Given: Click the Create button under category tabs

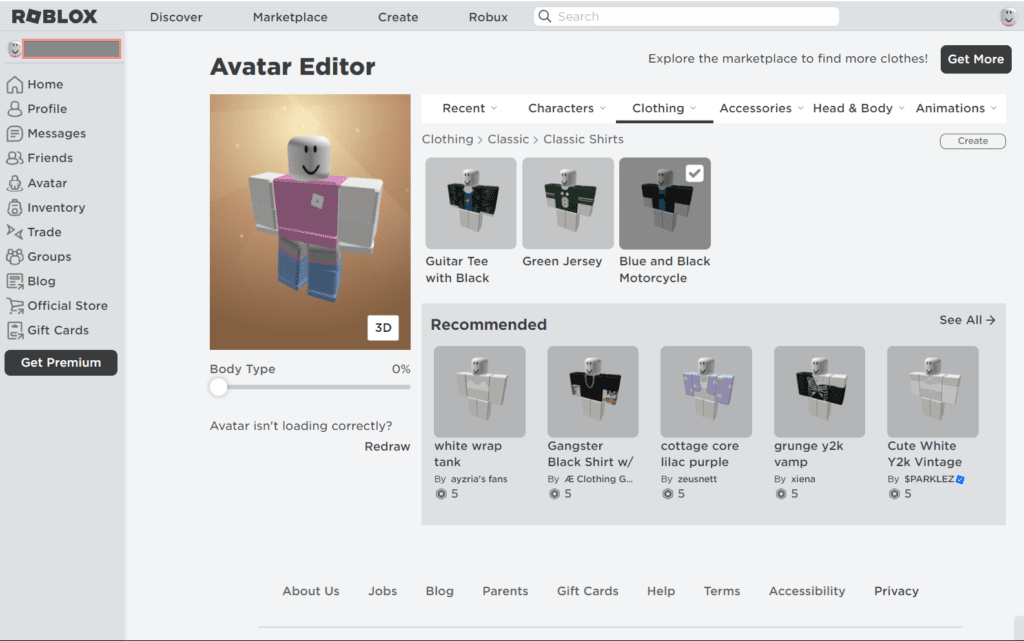Looking at the screenshot, I should pos(972,141).
